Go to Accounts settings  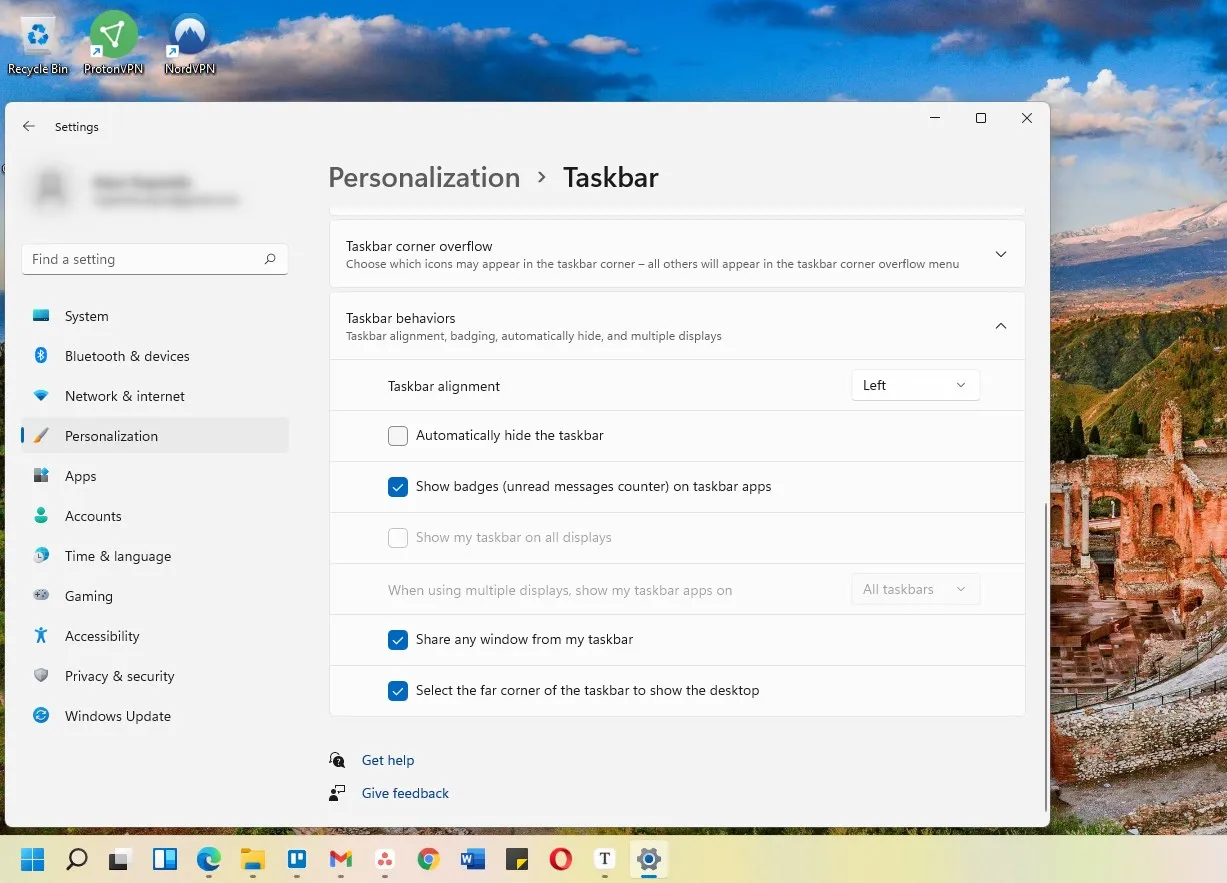pos(93,516)
